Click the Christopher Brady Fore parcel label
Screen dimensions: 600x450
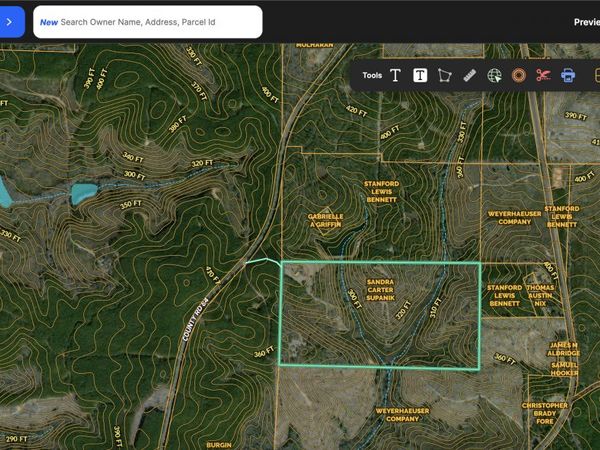545,413
